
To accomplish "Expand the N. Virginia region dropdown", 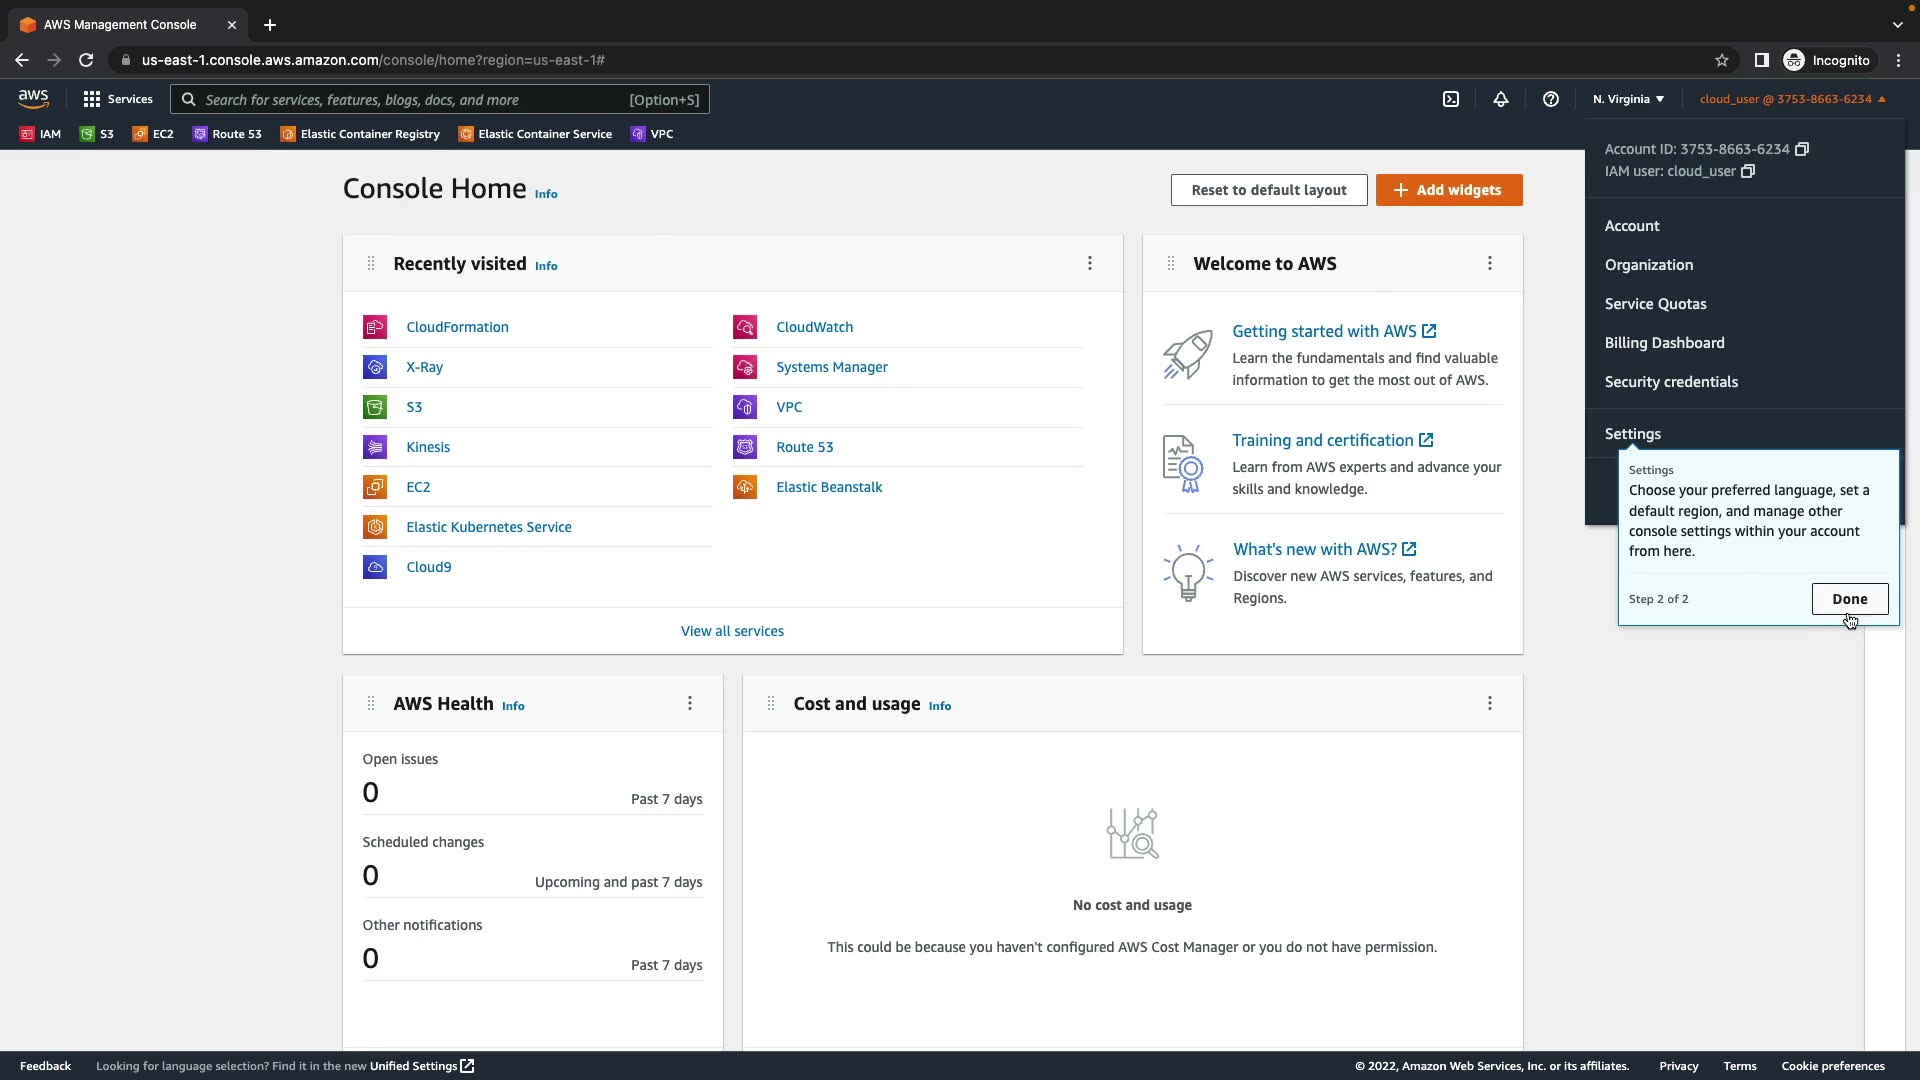I will click(x=1628, y=99).
